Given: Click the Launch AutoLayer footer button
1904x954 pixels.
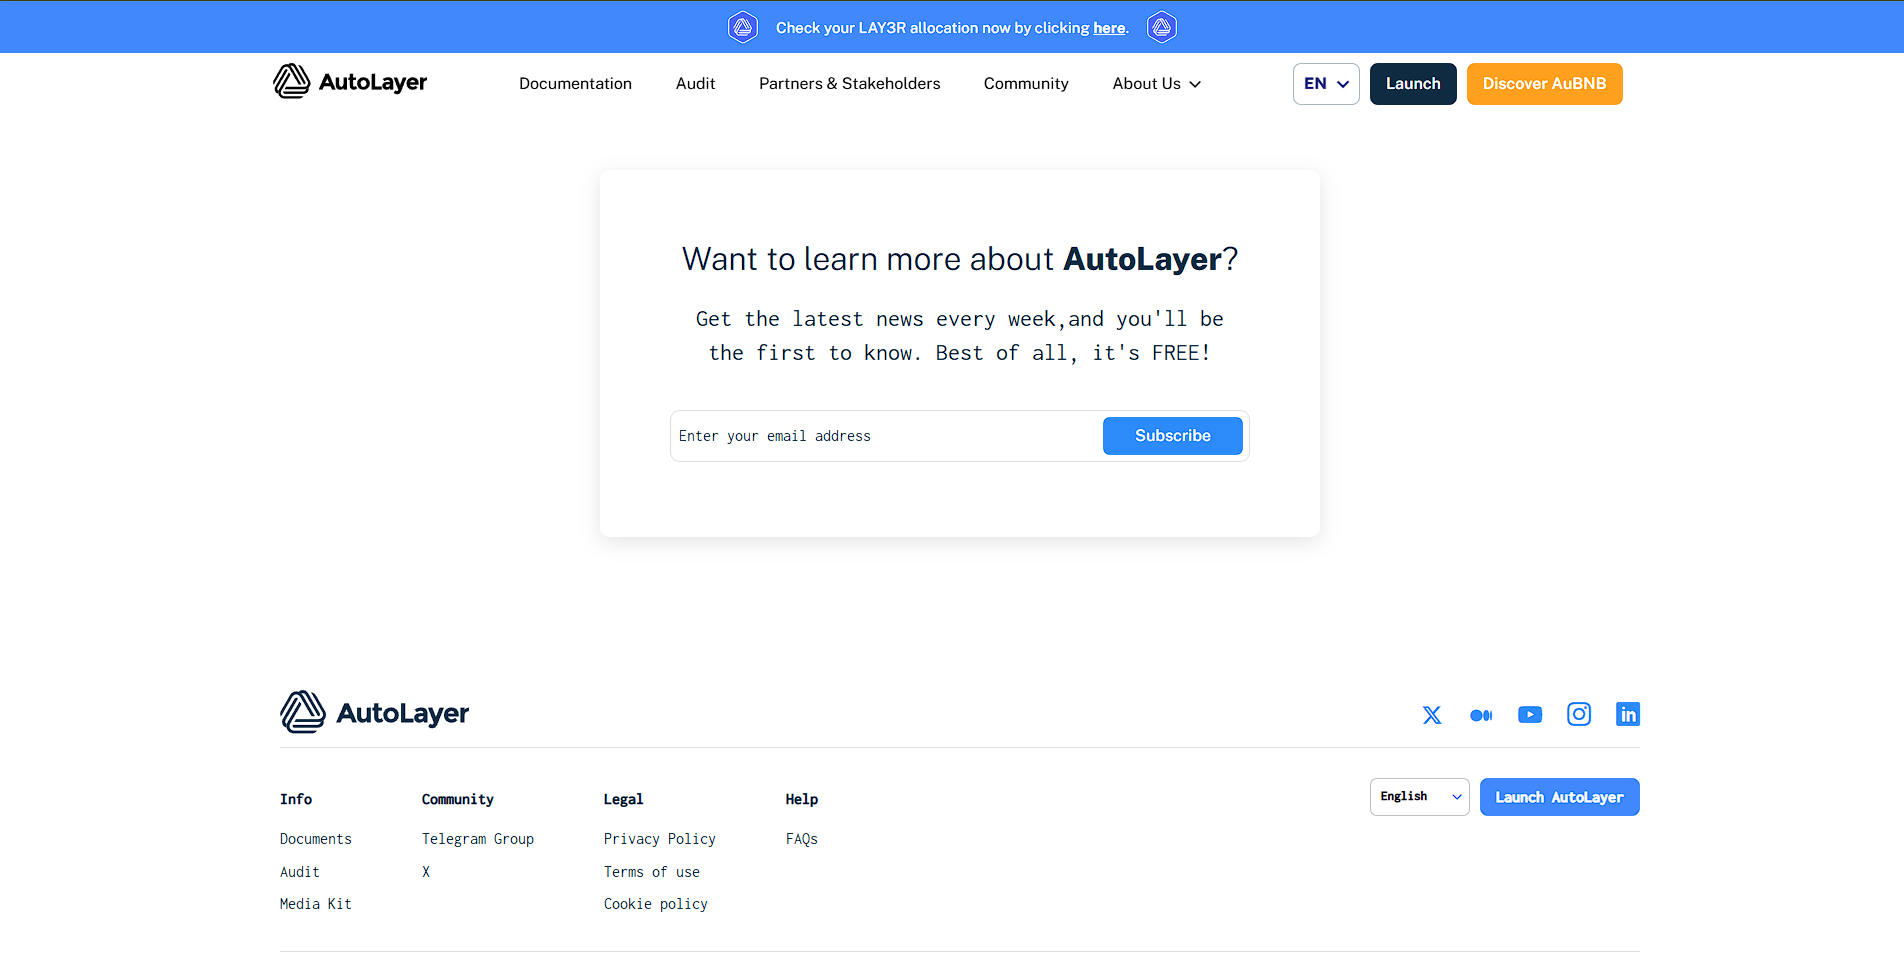Looking at the screenshot, I should (x=1559, y=797).
